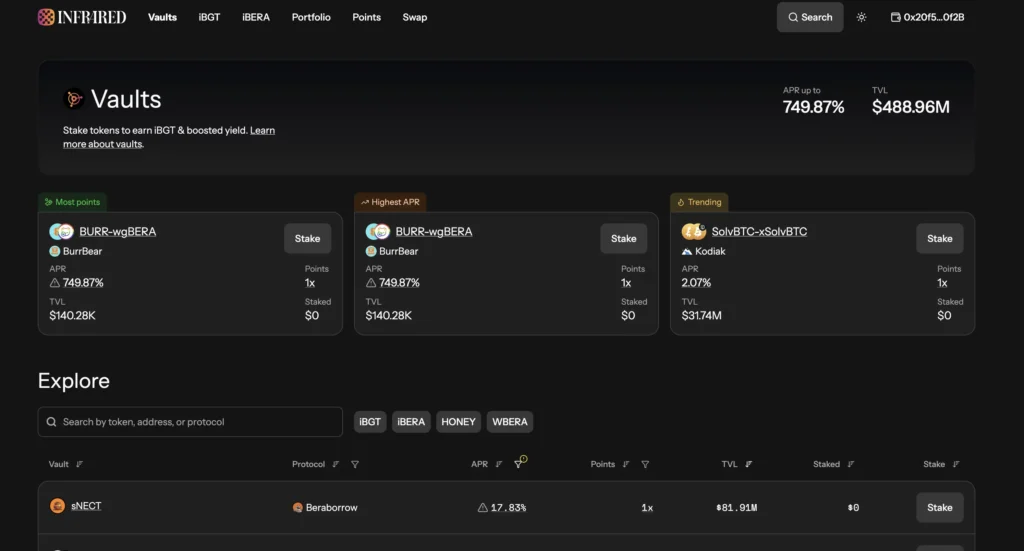Filter vaults by the iBGT chip

(370, 422)
